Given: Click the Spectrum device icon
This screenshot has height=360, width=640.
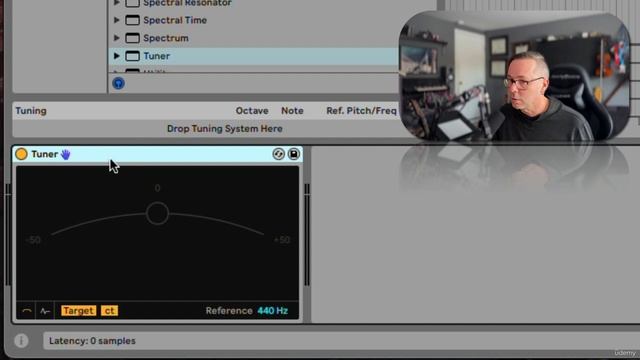Looking at the screenshot, I should coord(132,38).
